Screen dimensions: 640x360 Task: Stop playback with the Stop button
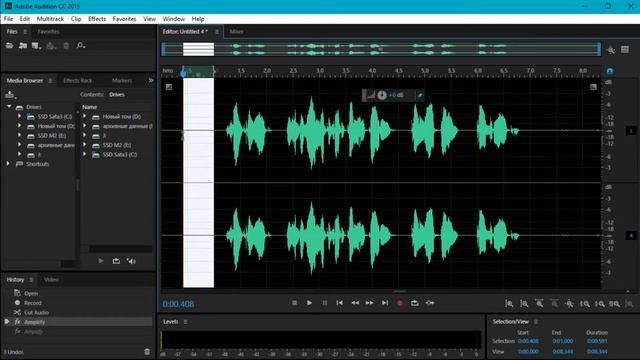point(294,303)
